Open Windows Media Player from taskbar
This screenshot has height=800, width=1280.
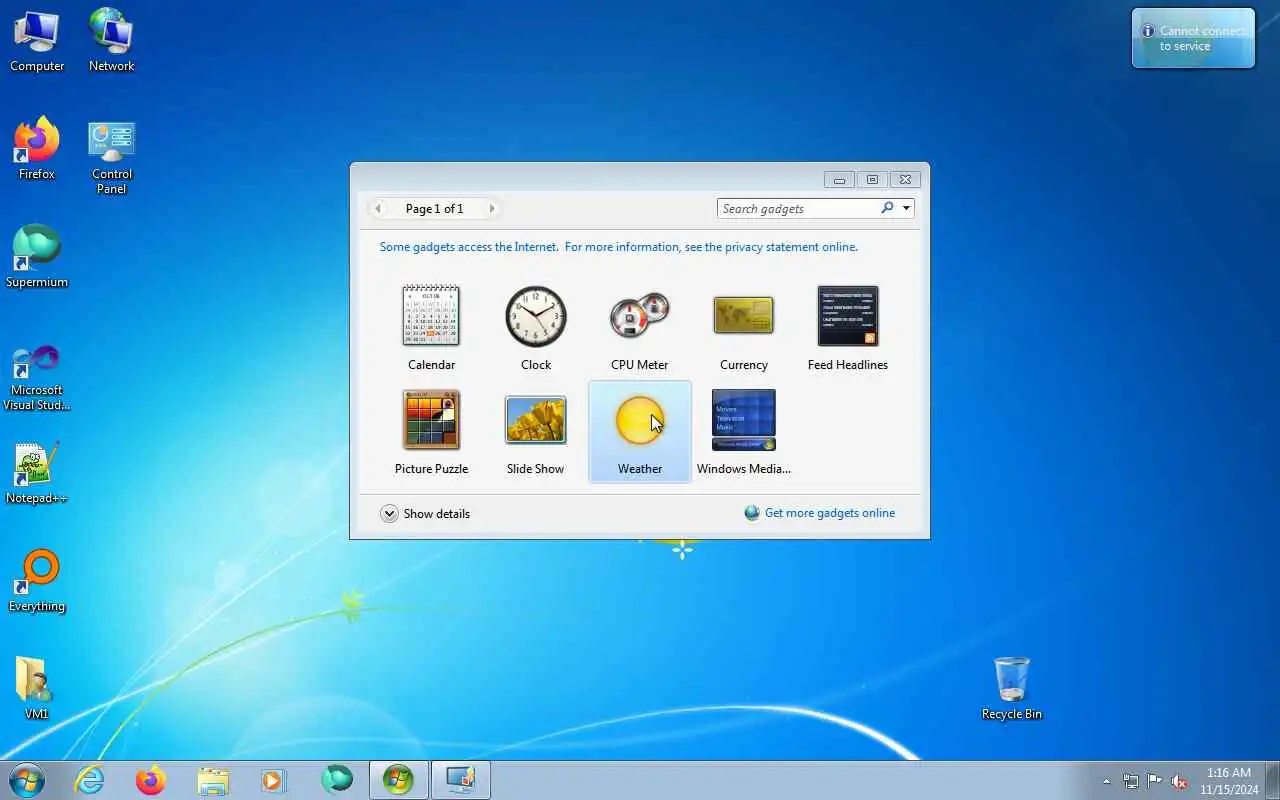coord(274,780)
